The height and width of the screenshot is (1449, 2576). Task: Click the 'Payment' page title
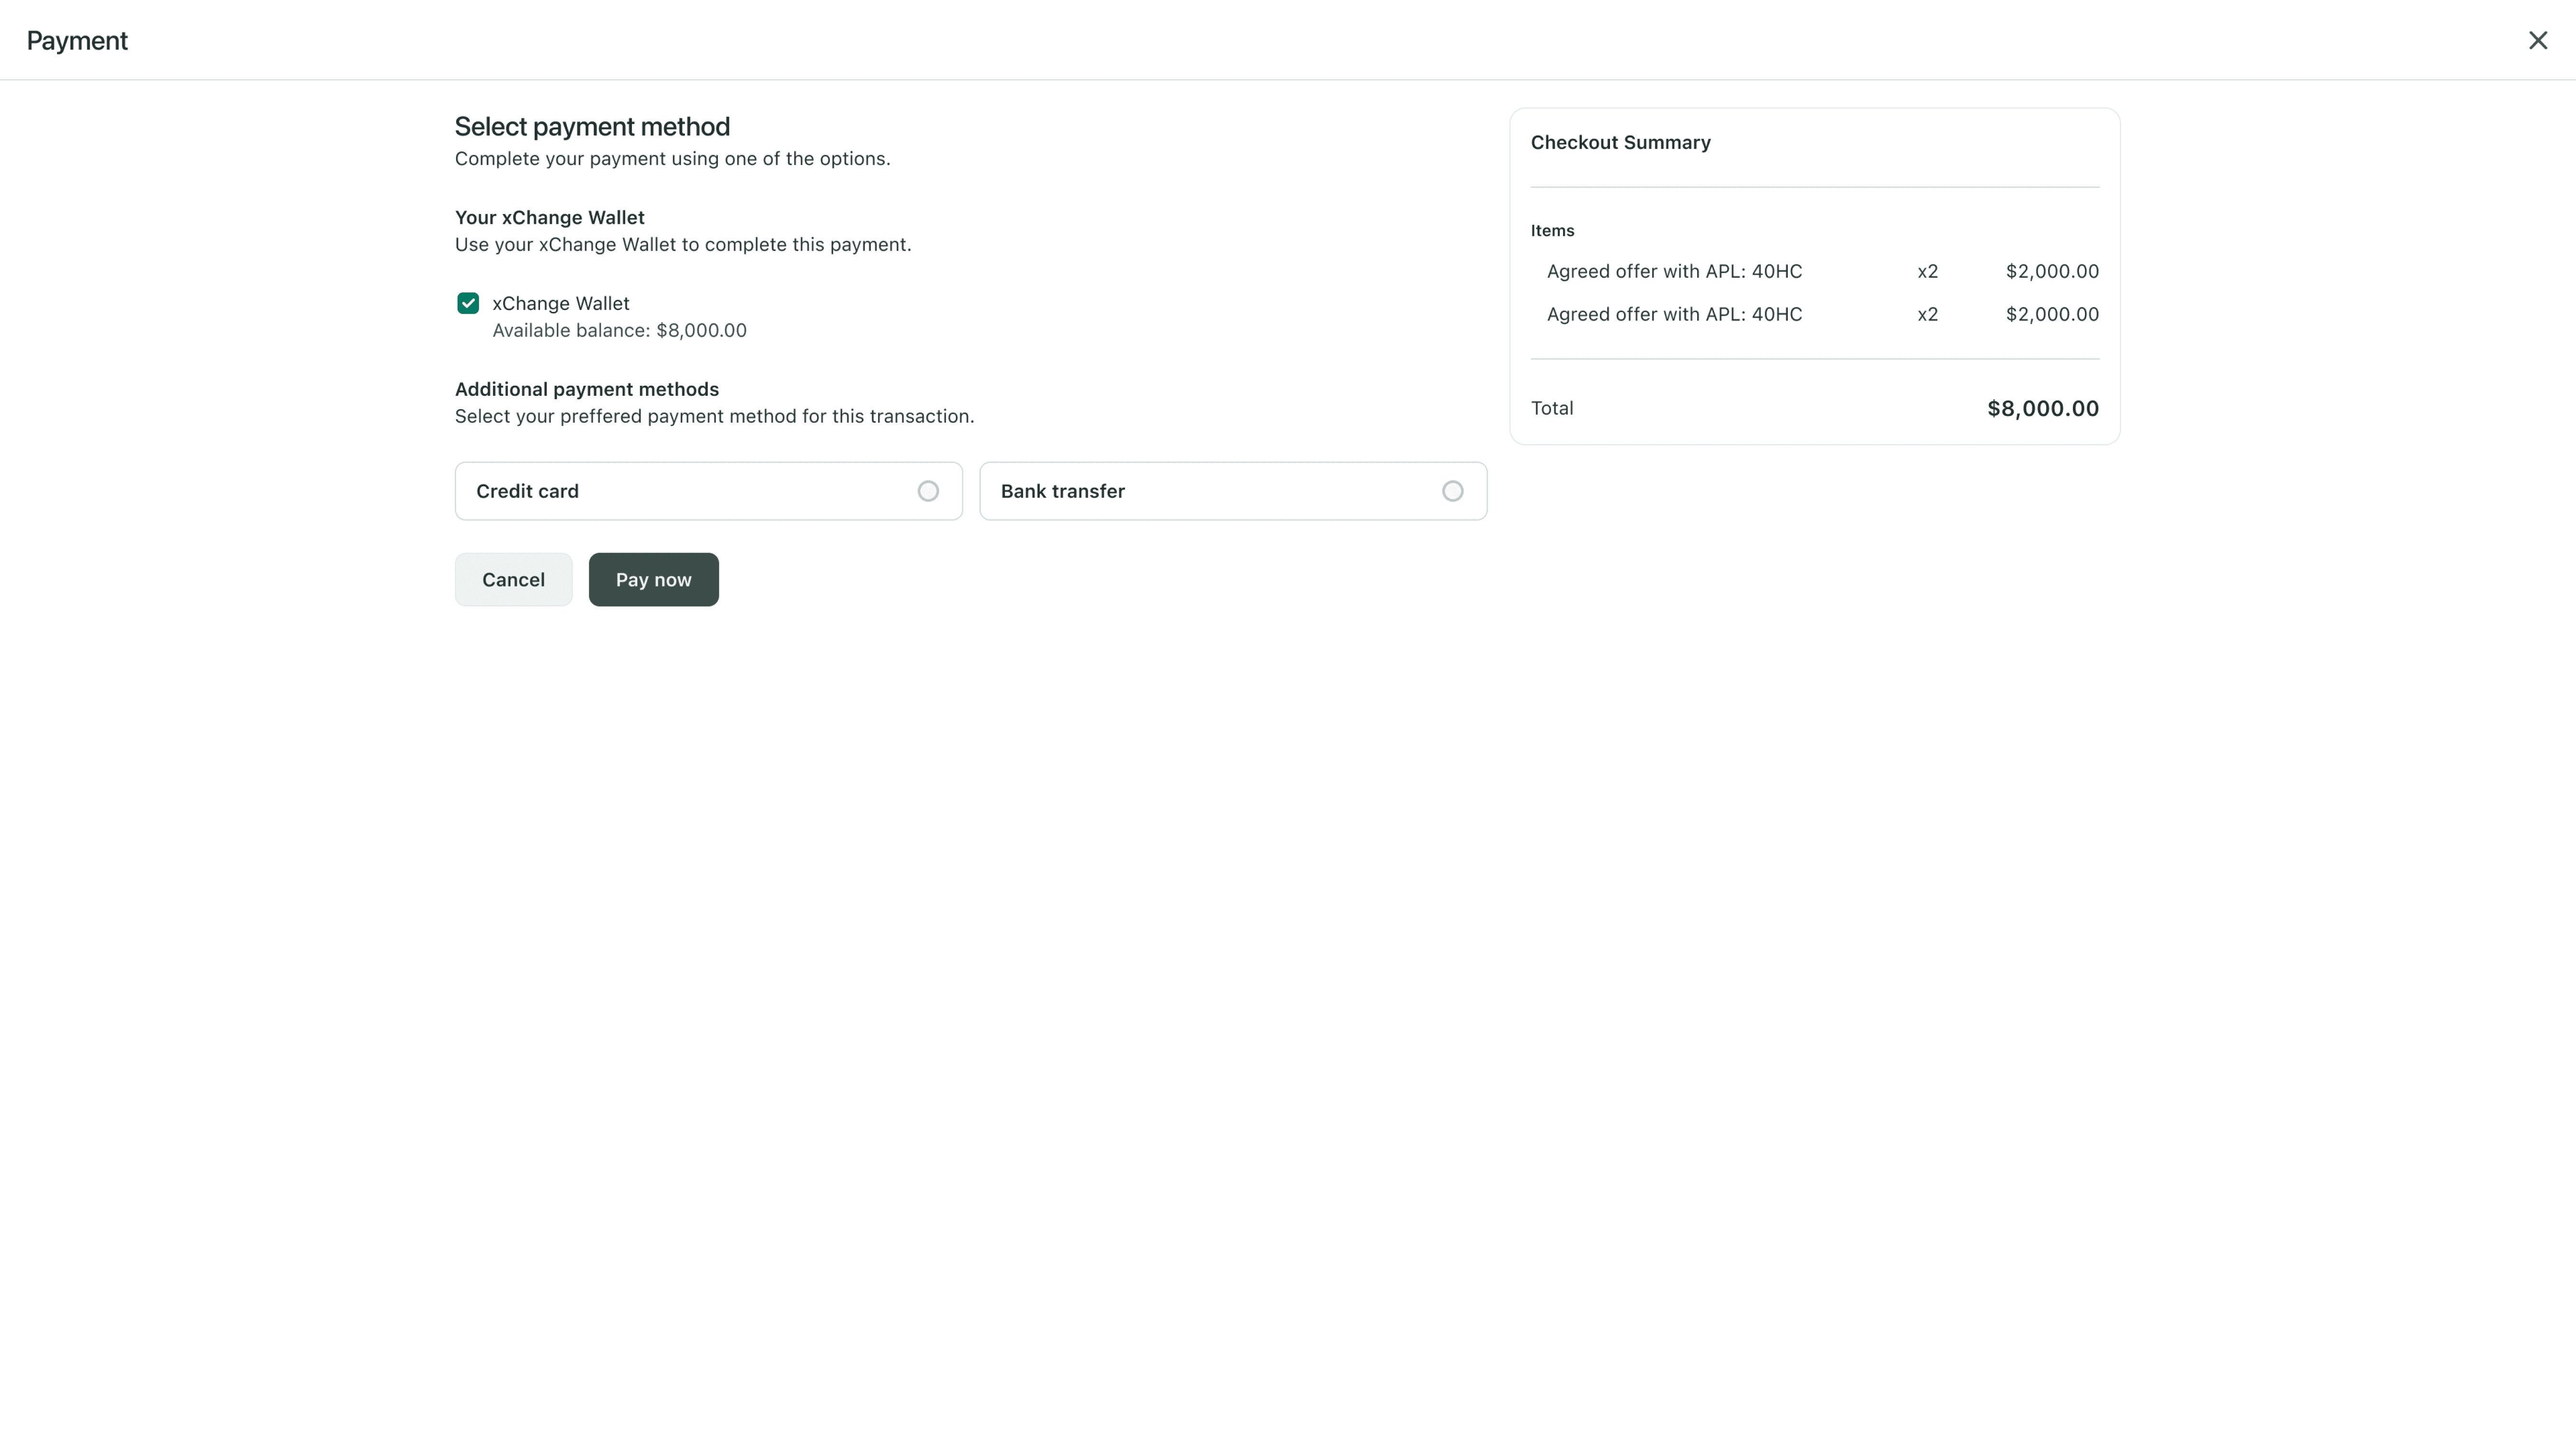(77, 41)
